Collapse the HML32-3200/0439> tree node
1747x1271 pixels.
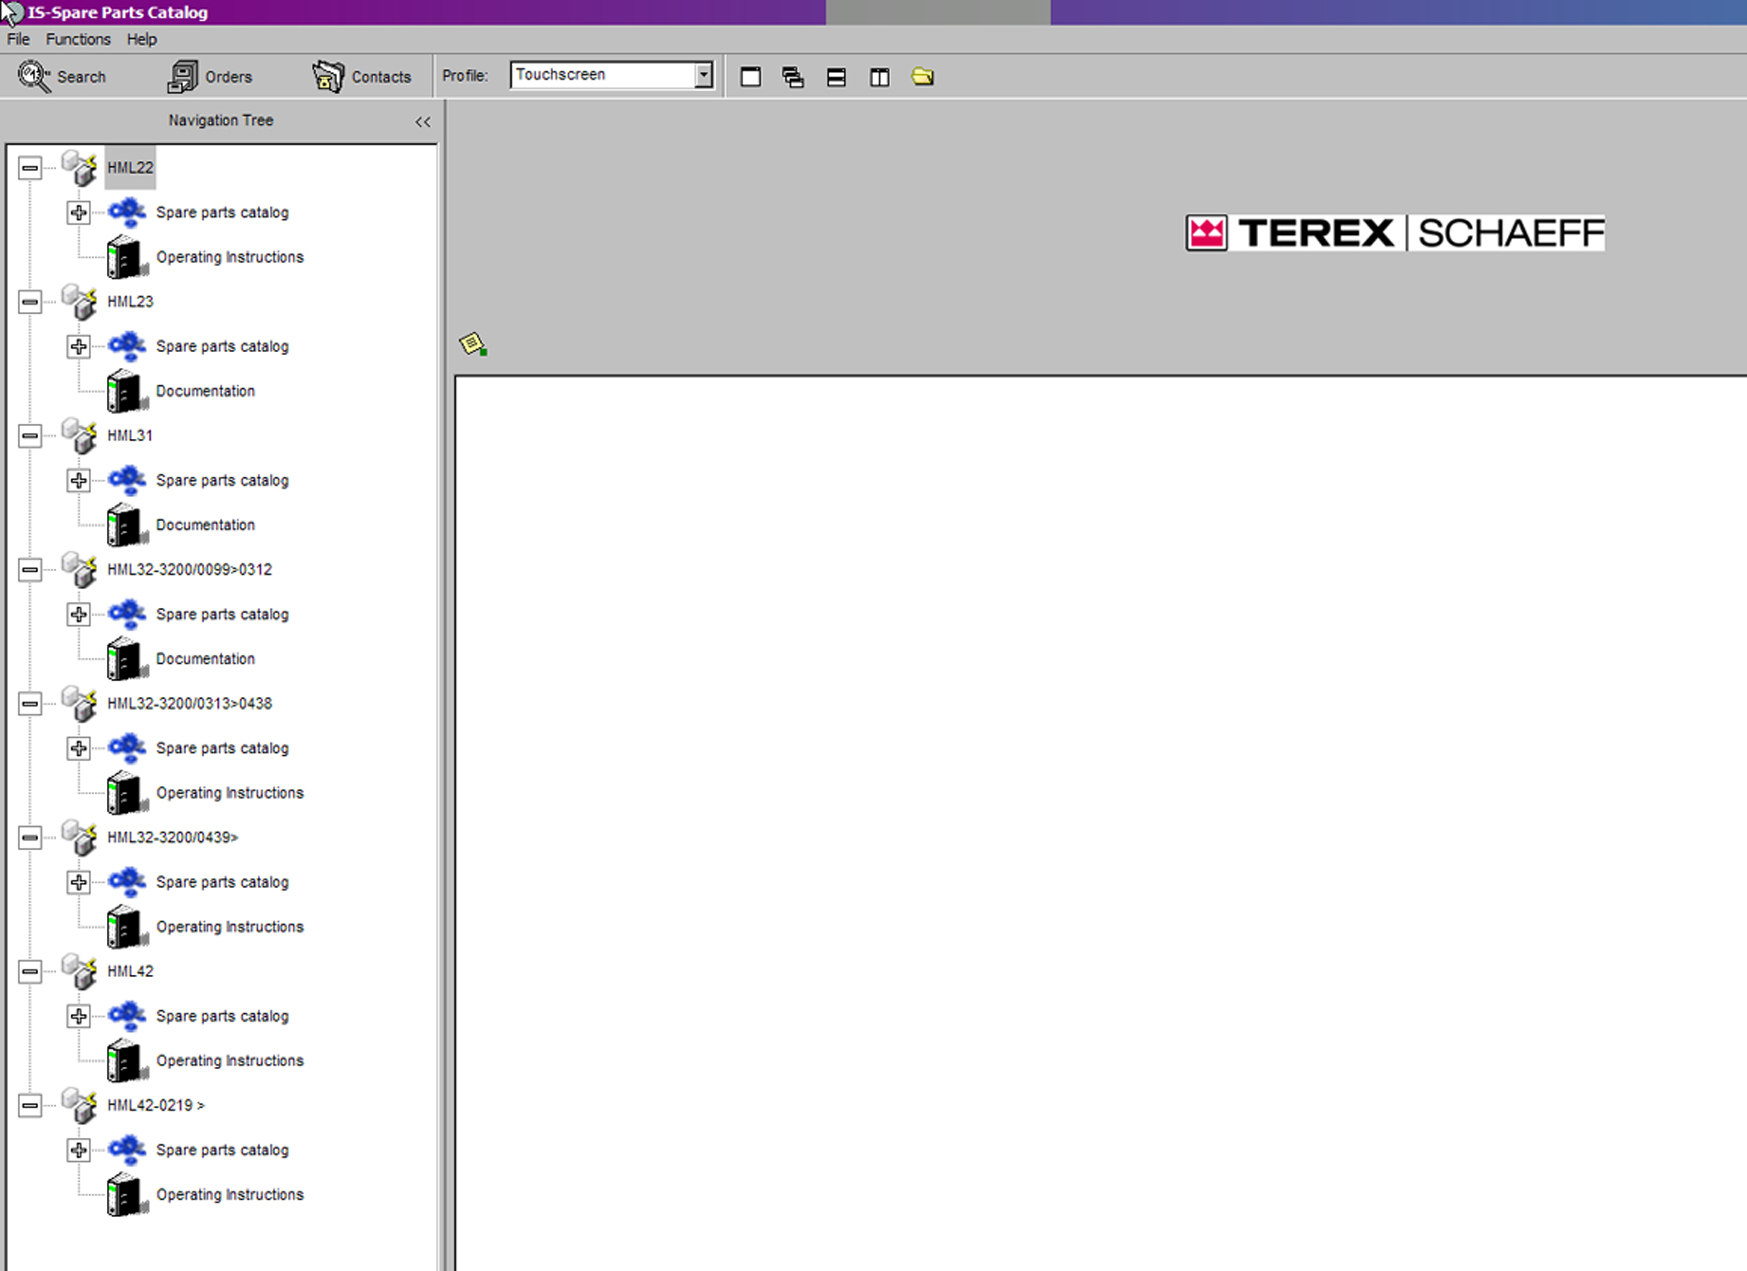[30, 838]
